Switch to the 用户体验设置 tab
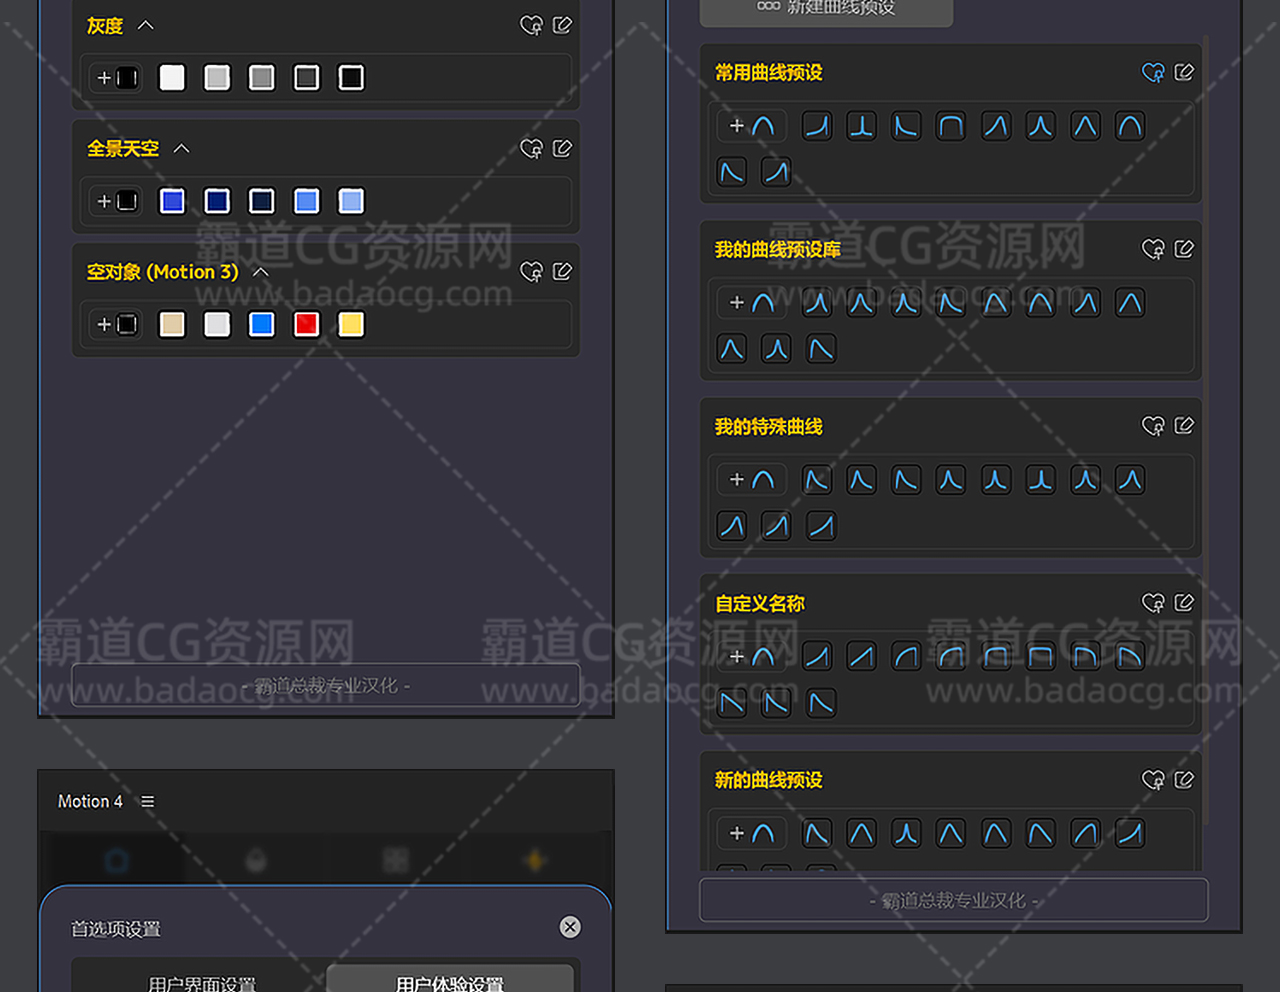 tap(450, 980)
